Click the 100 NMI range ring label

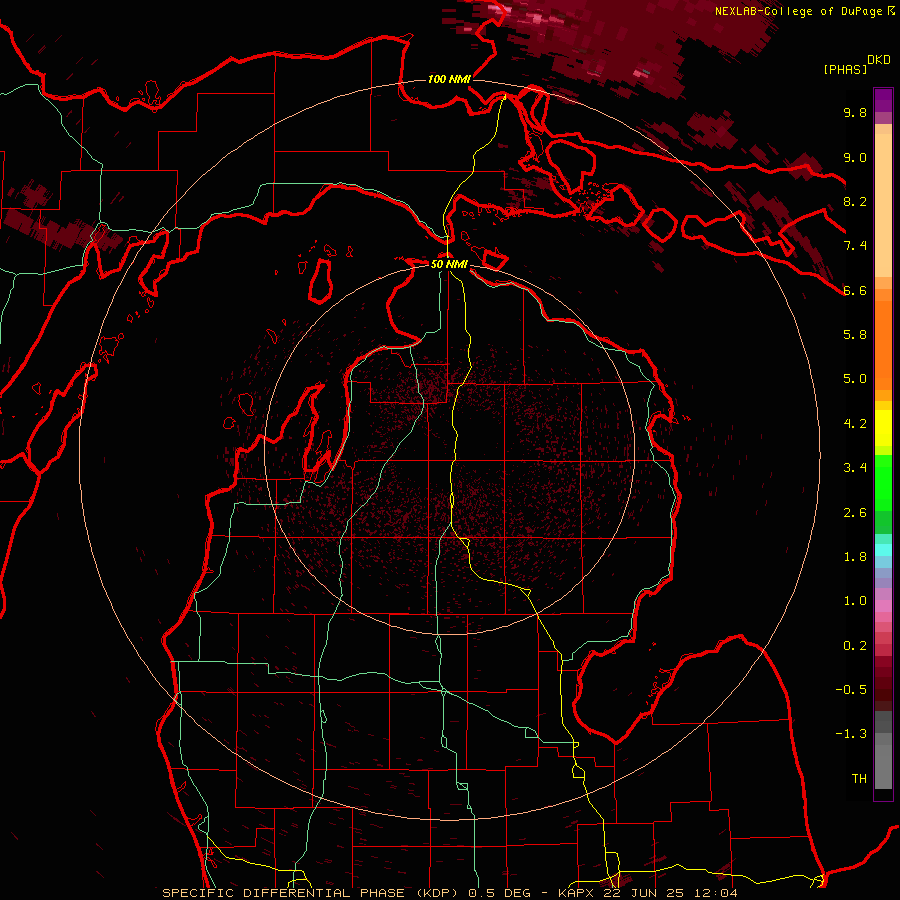449,79
